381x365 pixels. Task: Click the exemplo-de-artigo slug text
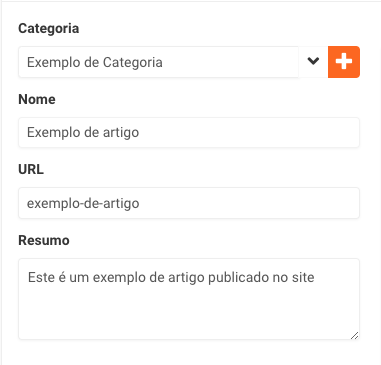click(x=83, y=203)
